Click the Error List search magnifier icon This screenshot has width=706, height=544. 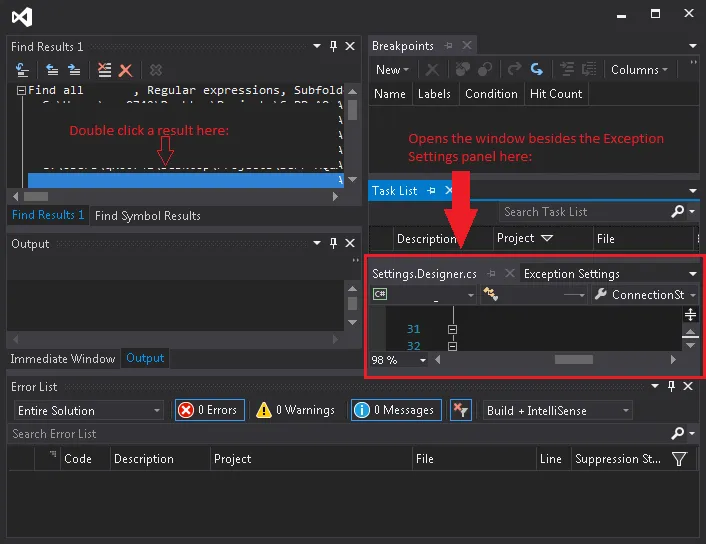point(678,433)
